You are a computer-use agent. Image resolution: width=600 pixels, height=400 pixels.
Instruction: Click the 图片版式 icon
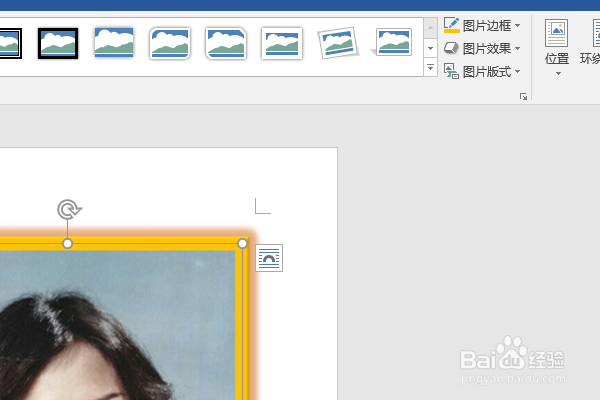point(452,71)
